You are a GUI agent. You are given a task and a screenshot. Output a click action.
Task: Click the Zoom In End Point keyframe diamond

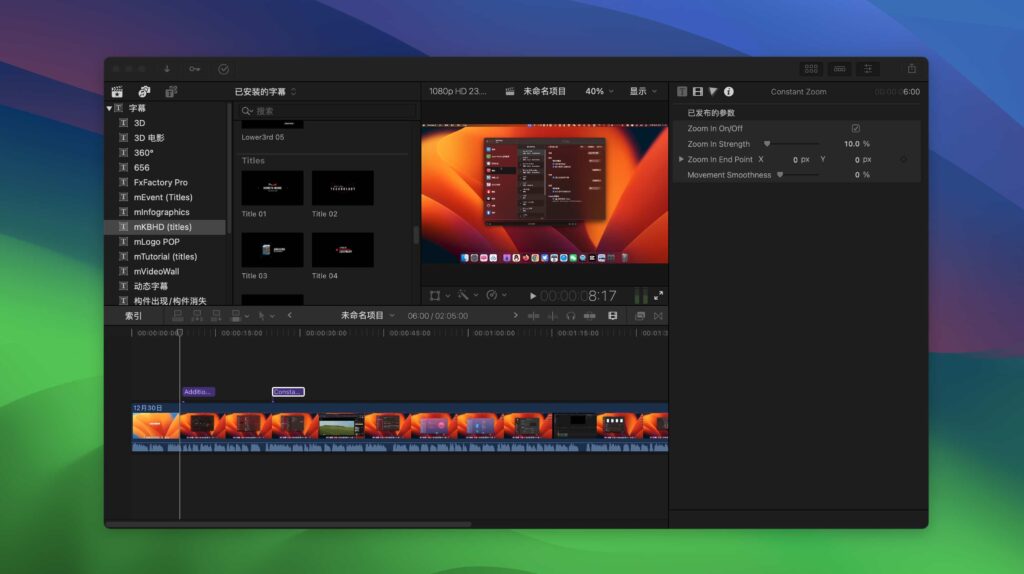point(903,159)
